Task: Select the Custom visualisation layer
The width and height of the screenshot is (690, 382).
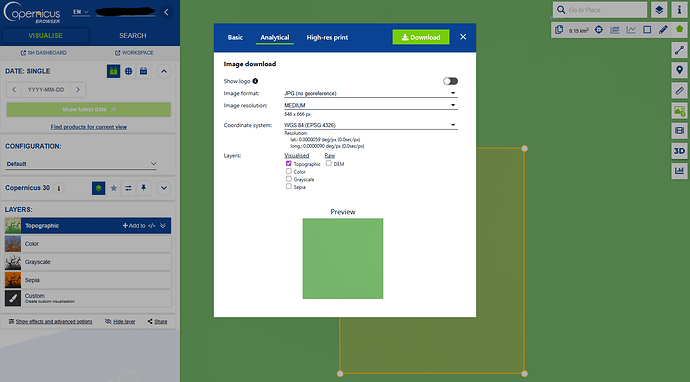Action: pyautogui.click(x=88, y=298)
